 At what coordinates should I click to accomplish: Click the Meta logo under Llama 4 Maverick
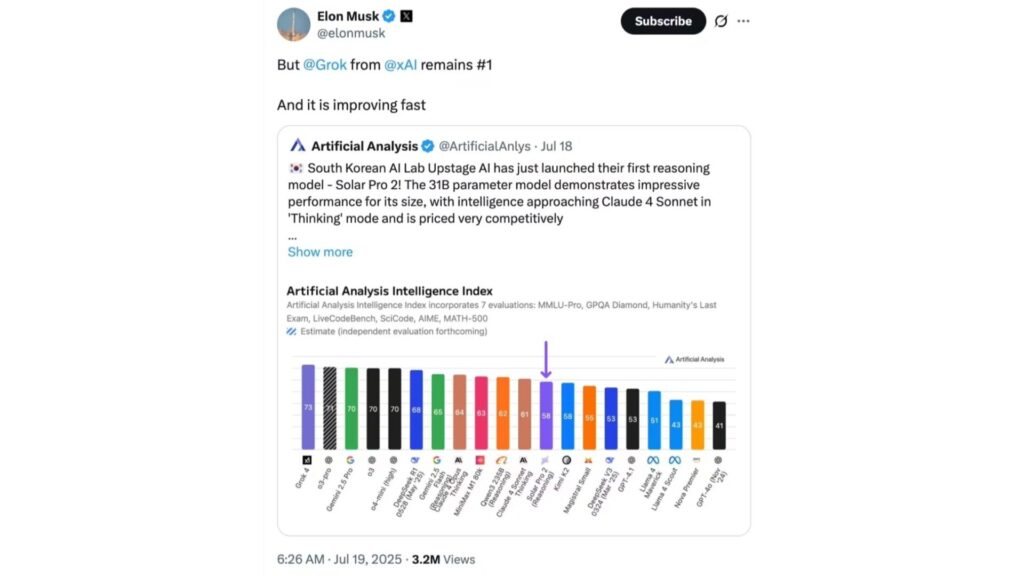click(654, 459)
